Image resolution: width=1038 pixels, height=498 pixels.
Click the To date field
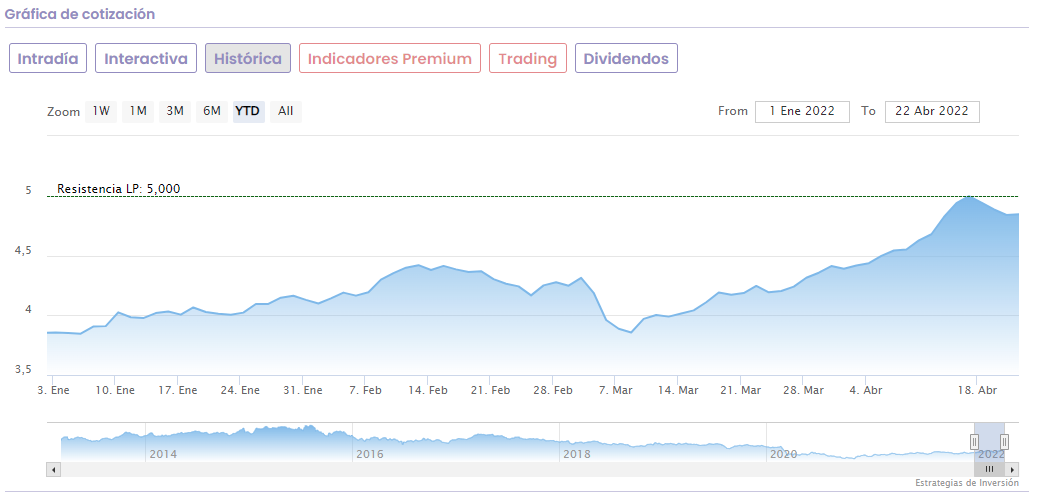tap(932, 111)
